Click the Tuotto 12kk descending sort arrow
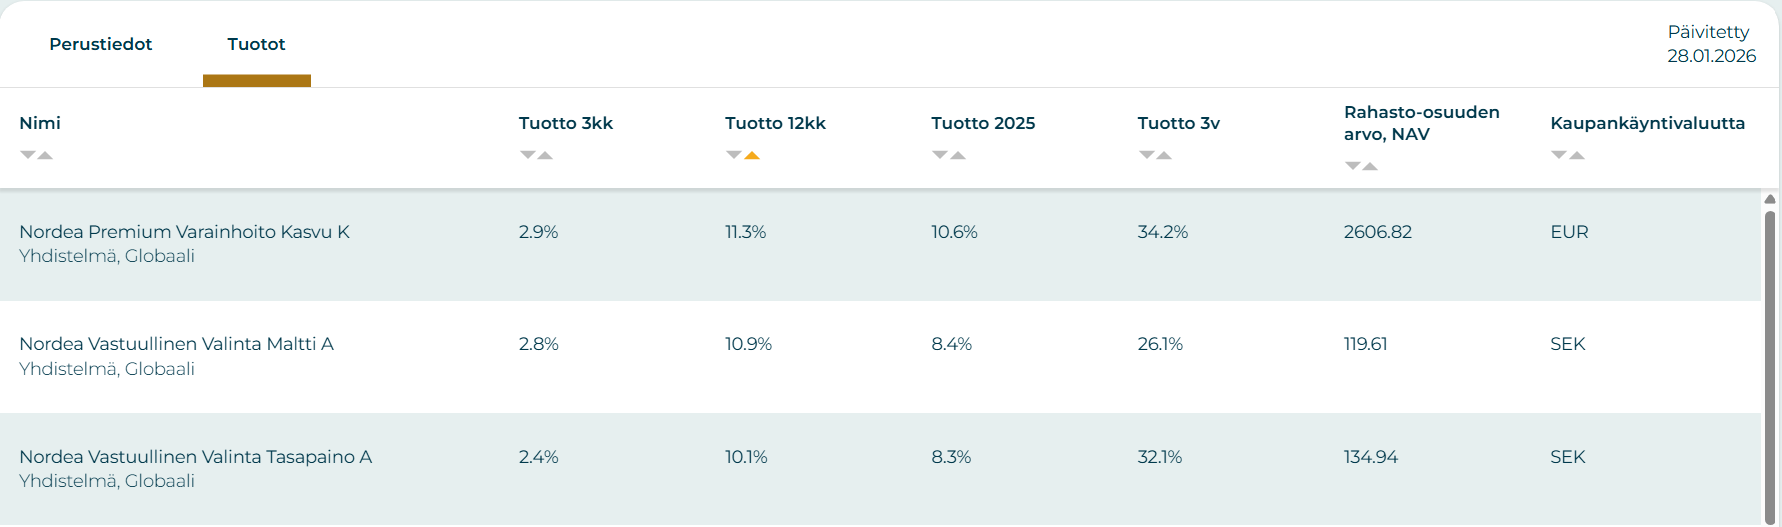 734,155
